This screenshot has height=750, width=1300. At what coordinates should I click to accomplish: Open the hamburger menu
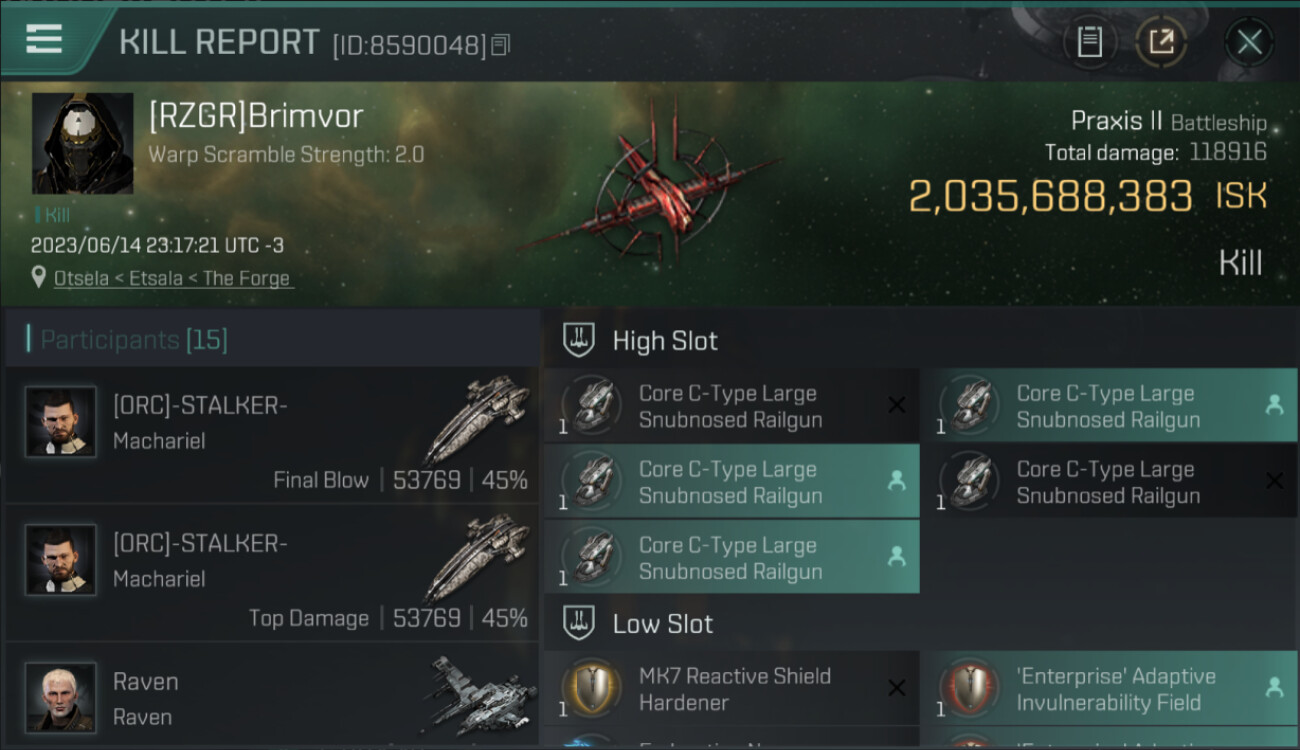point(44,40)
